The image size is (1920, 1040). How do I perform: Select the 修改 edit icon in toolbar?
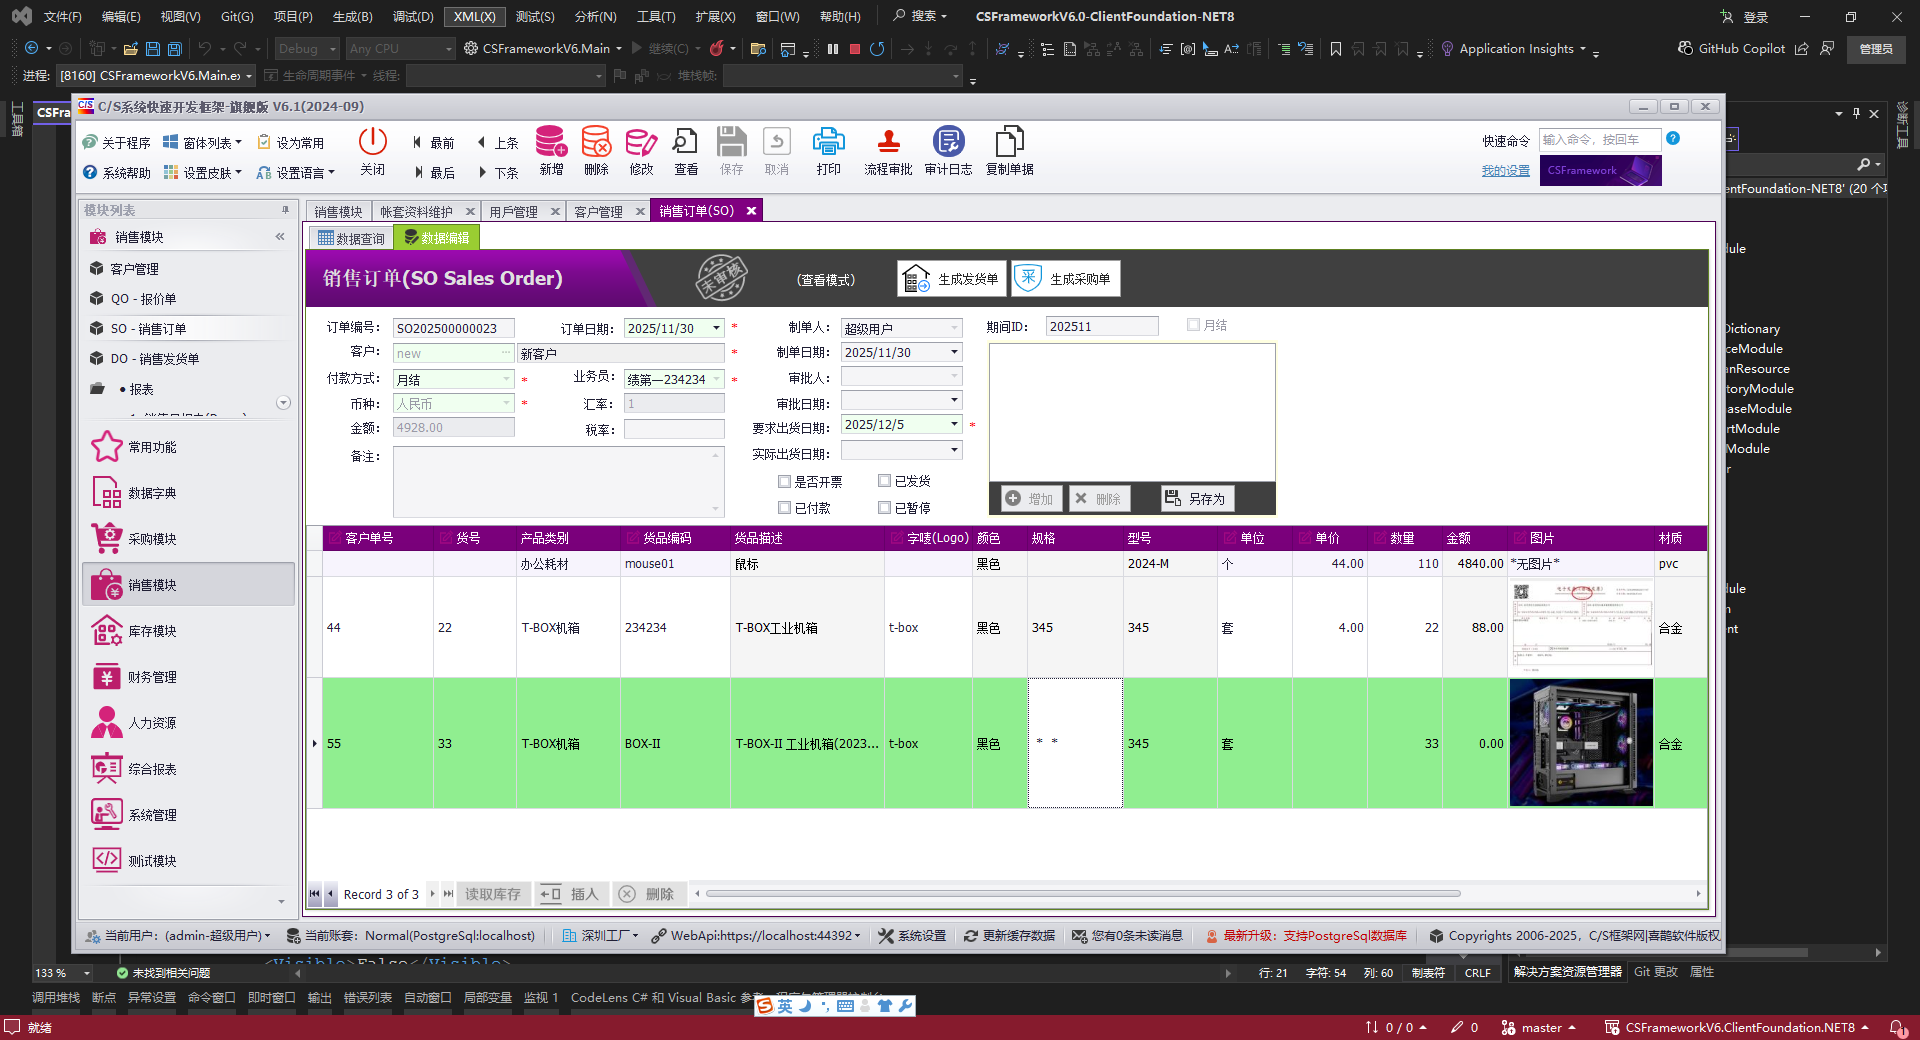pyautogui.click(x=641, y=150)
